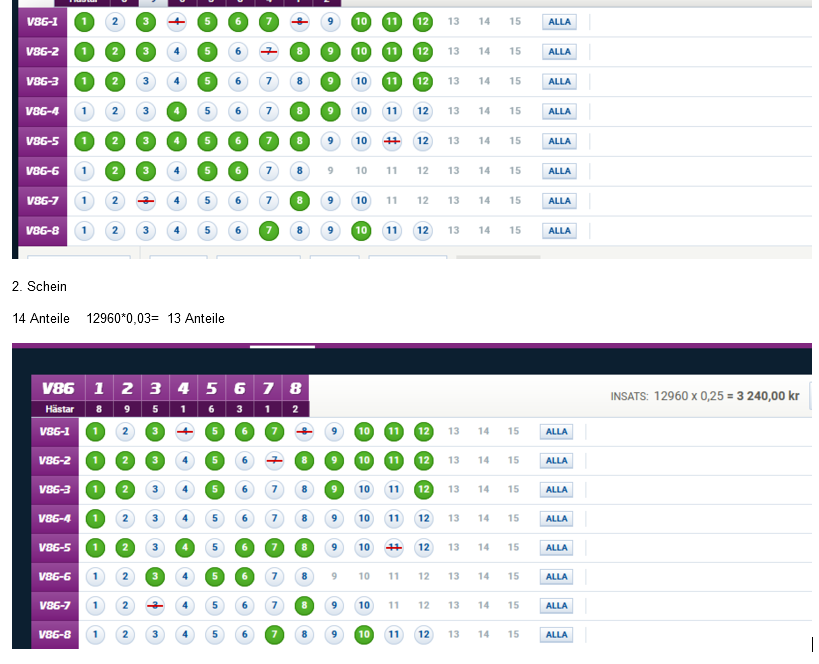Click the "Hästar" label in lower coupon
Viewport: 819px width, 664px height.
(x=59, y=409)
